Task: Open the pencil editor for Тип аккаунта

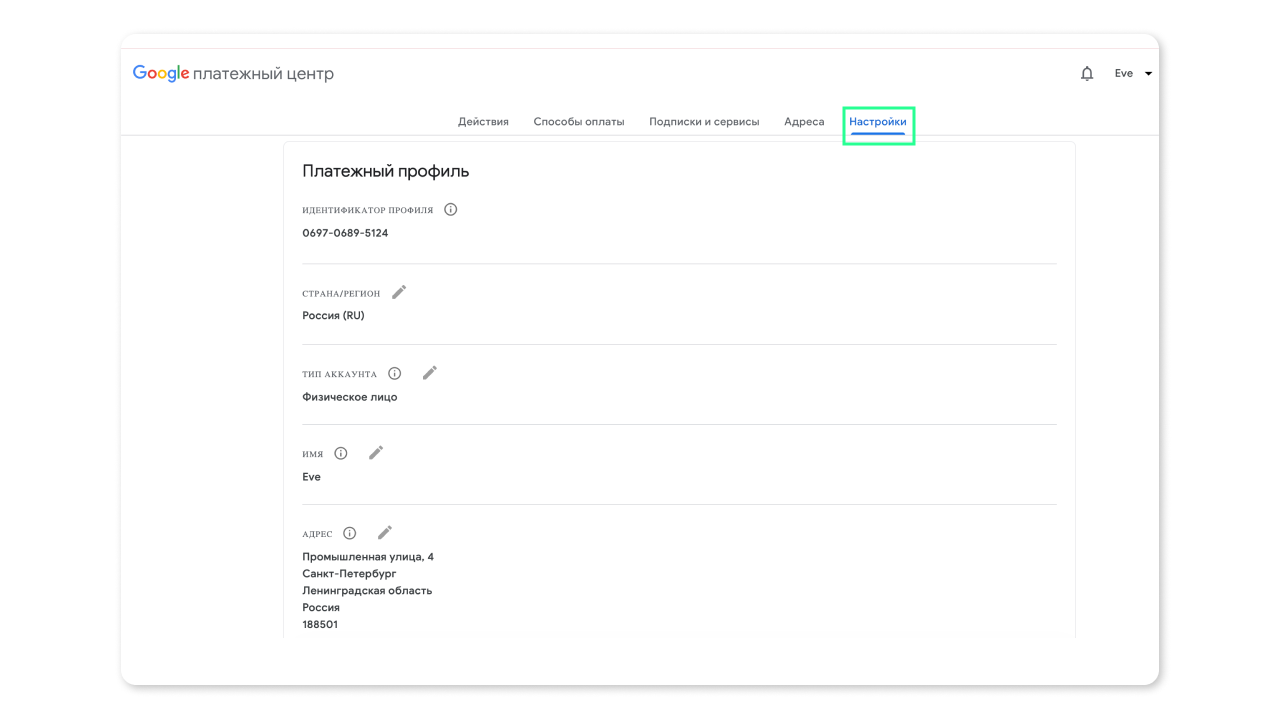Action: click(x=430, y=372)
